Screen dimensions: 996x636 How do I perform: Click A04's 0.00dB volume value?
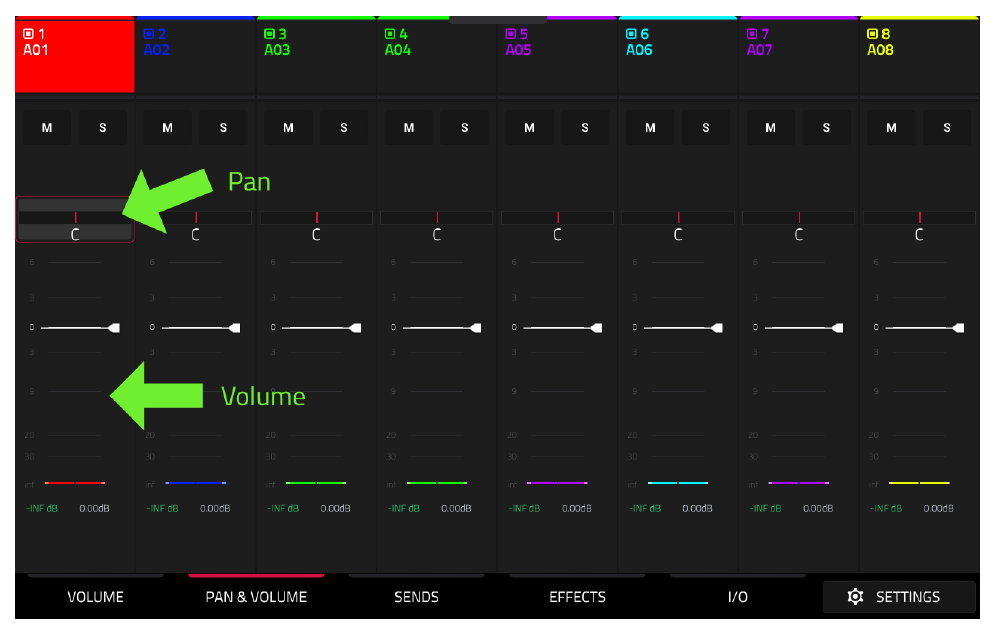pos(456,508)
